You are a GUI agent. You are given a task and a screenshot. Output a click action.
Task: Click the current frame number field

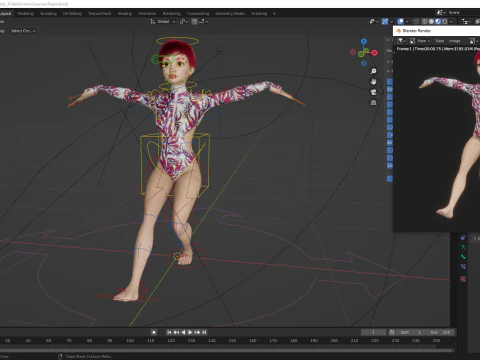373,332
